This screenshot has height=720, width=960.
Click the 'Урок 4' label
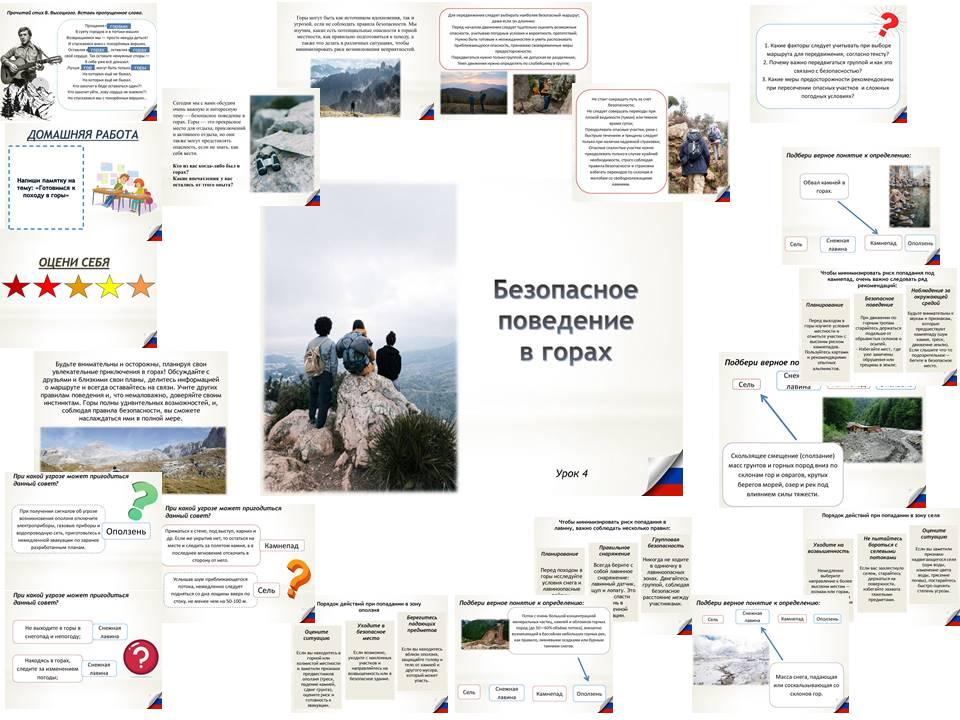tap(572, 469)
